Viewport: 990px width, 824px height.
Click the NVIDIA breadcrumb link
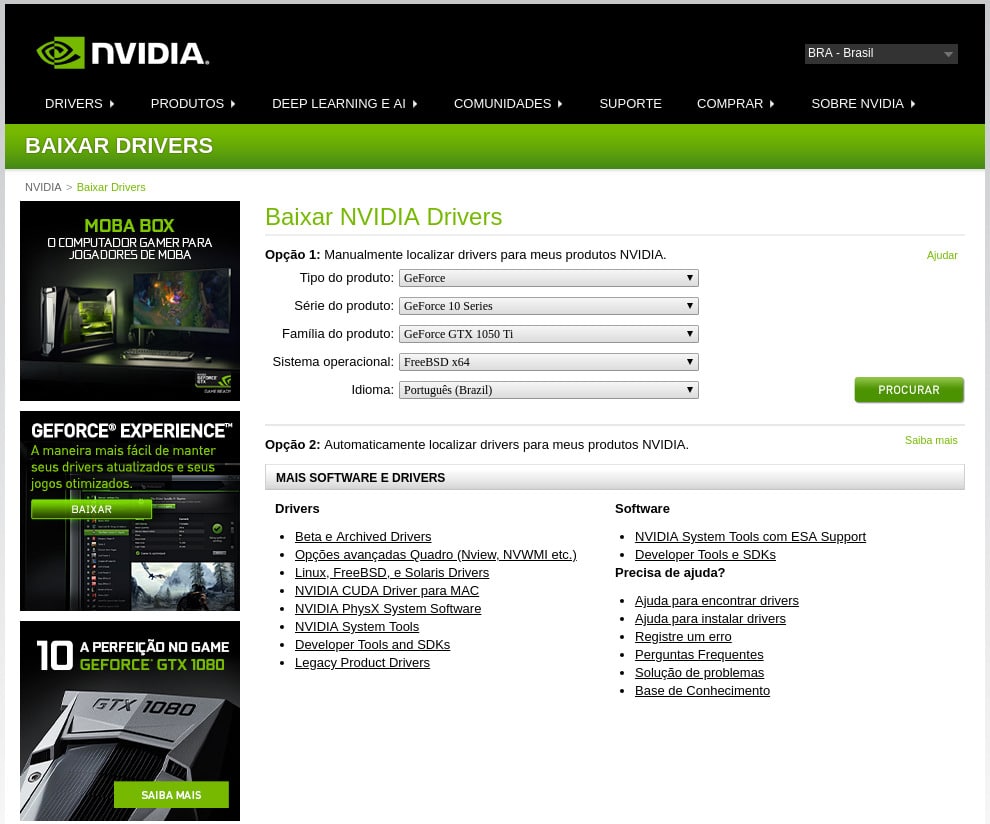[43, 187]
